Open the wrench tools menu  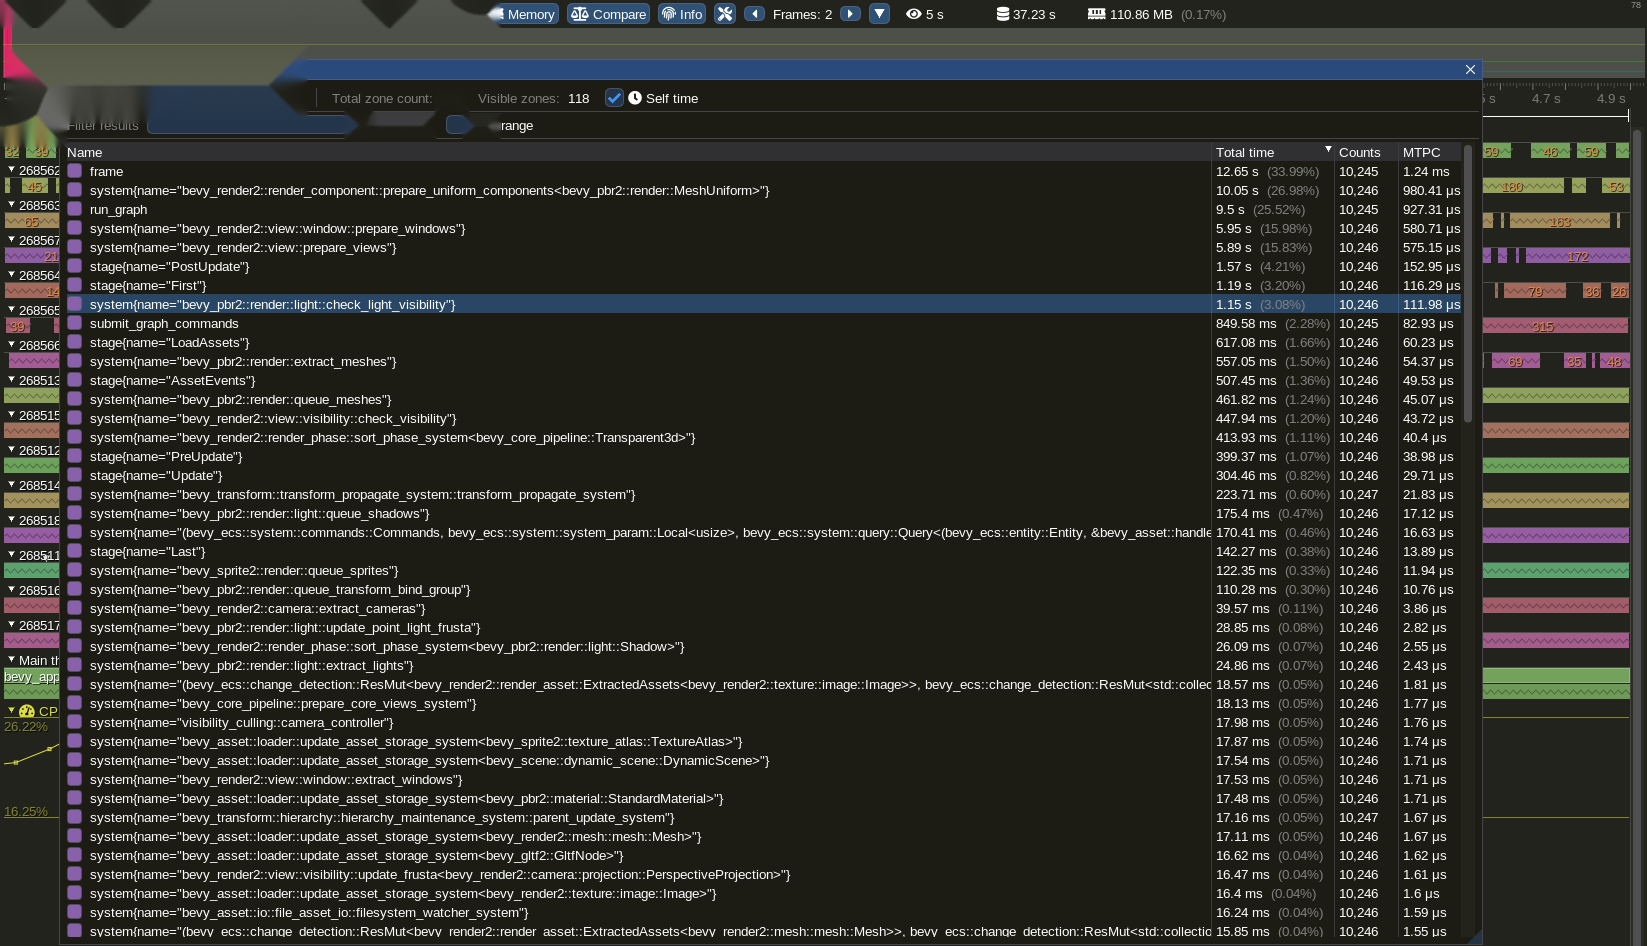point(725,14)
